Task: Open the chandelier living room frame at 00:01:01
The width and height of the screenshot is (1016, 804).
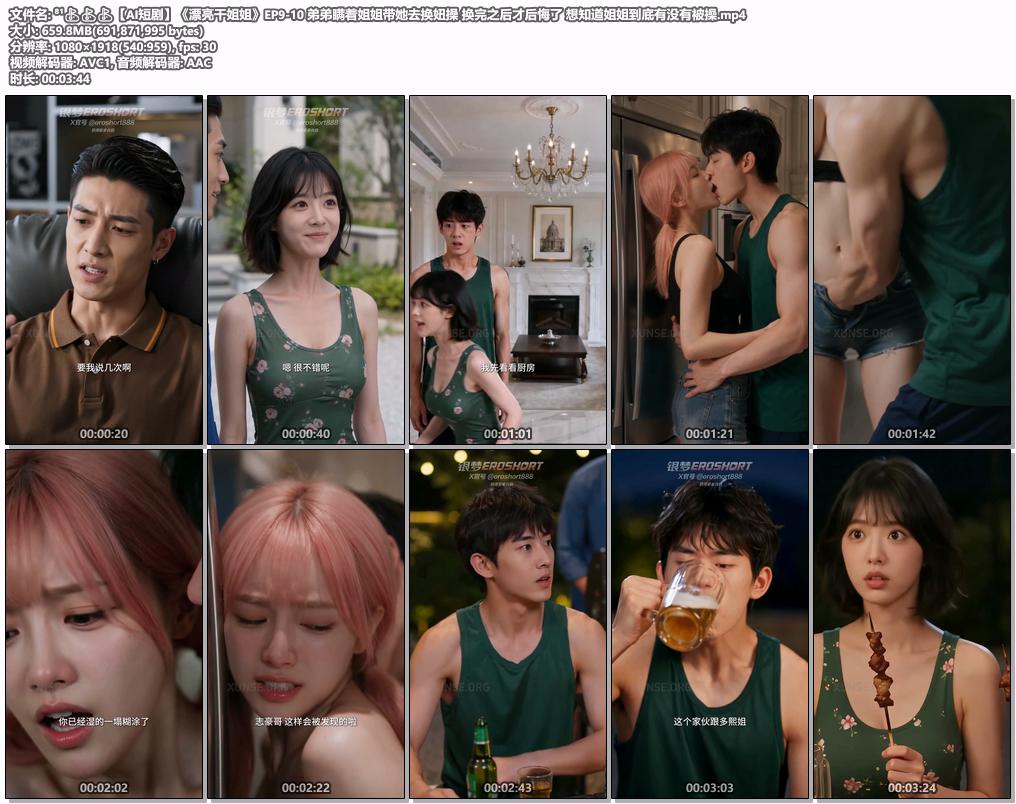Action: [508, 270]
